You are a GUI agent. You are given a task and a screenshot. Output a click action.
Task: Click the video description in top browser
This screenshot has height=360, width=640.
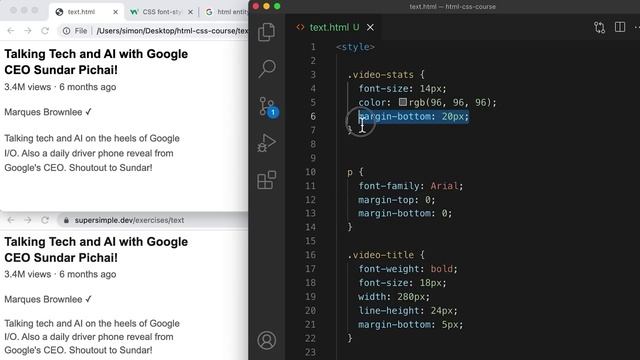point(92,153)
